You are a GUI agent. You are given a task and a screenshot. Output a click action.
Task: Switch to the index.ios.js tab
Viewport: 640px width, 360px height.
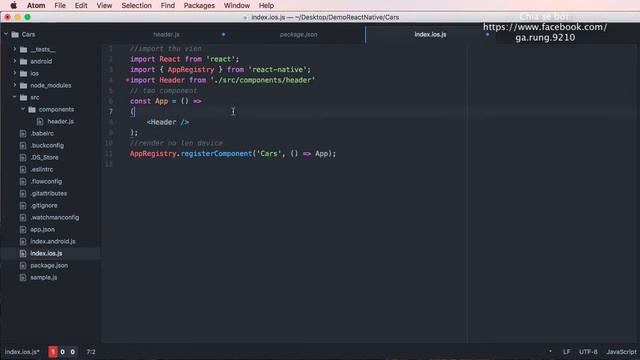coord(430,35)
